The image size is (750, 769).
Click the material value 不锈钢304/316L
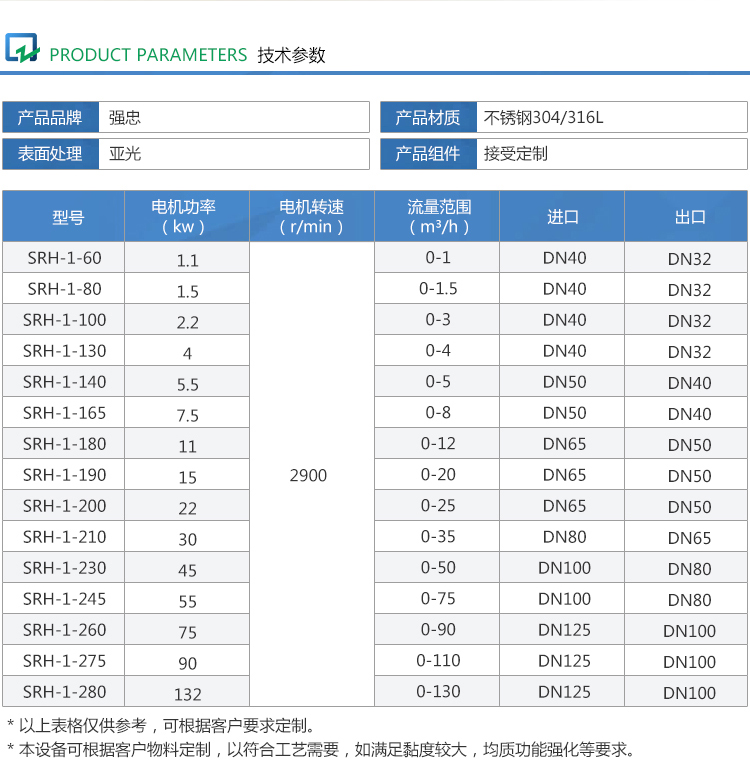pos(543,118)
